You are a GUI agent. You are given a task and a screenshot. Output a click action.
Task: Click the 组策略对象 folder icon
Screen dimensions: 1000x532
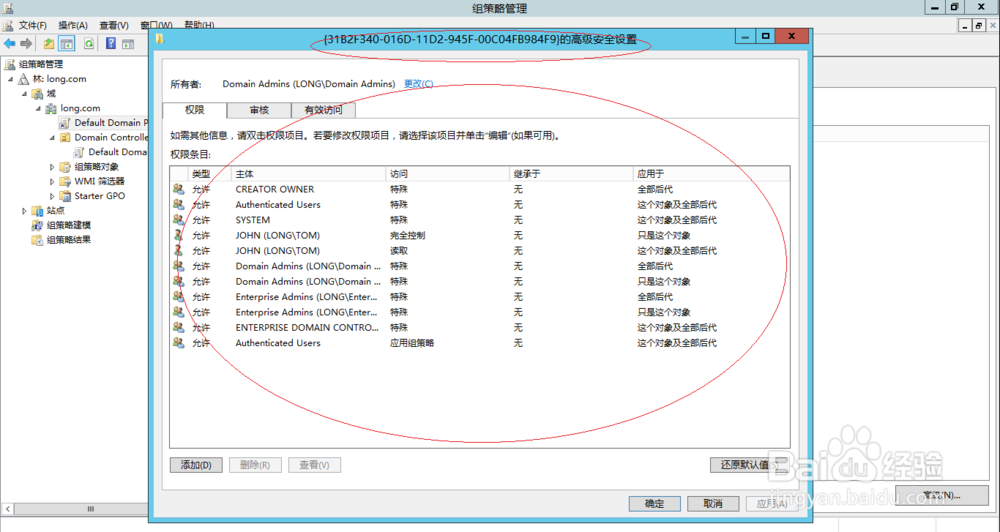[65, 166]
